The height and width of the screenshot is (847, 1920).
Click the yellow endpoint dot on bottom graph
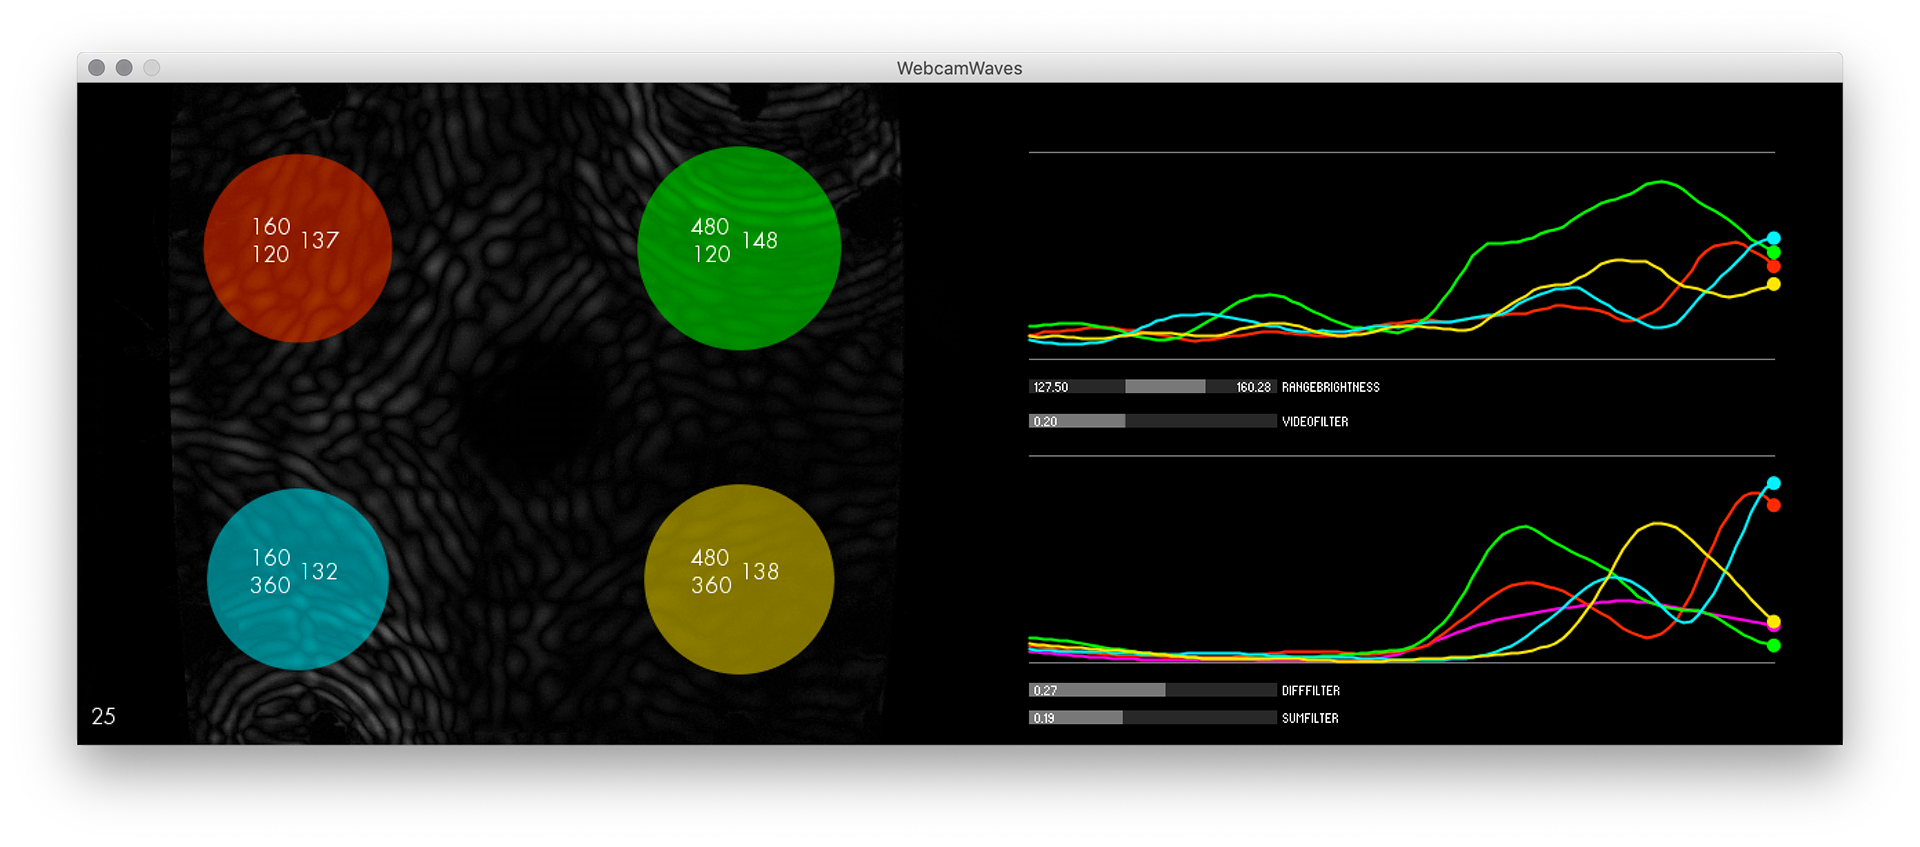1773,621
